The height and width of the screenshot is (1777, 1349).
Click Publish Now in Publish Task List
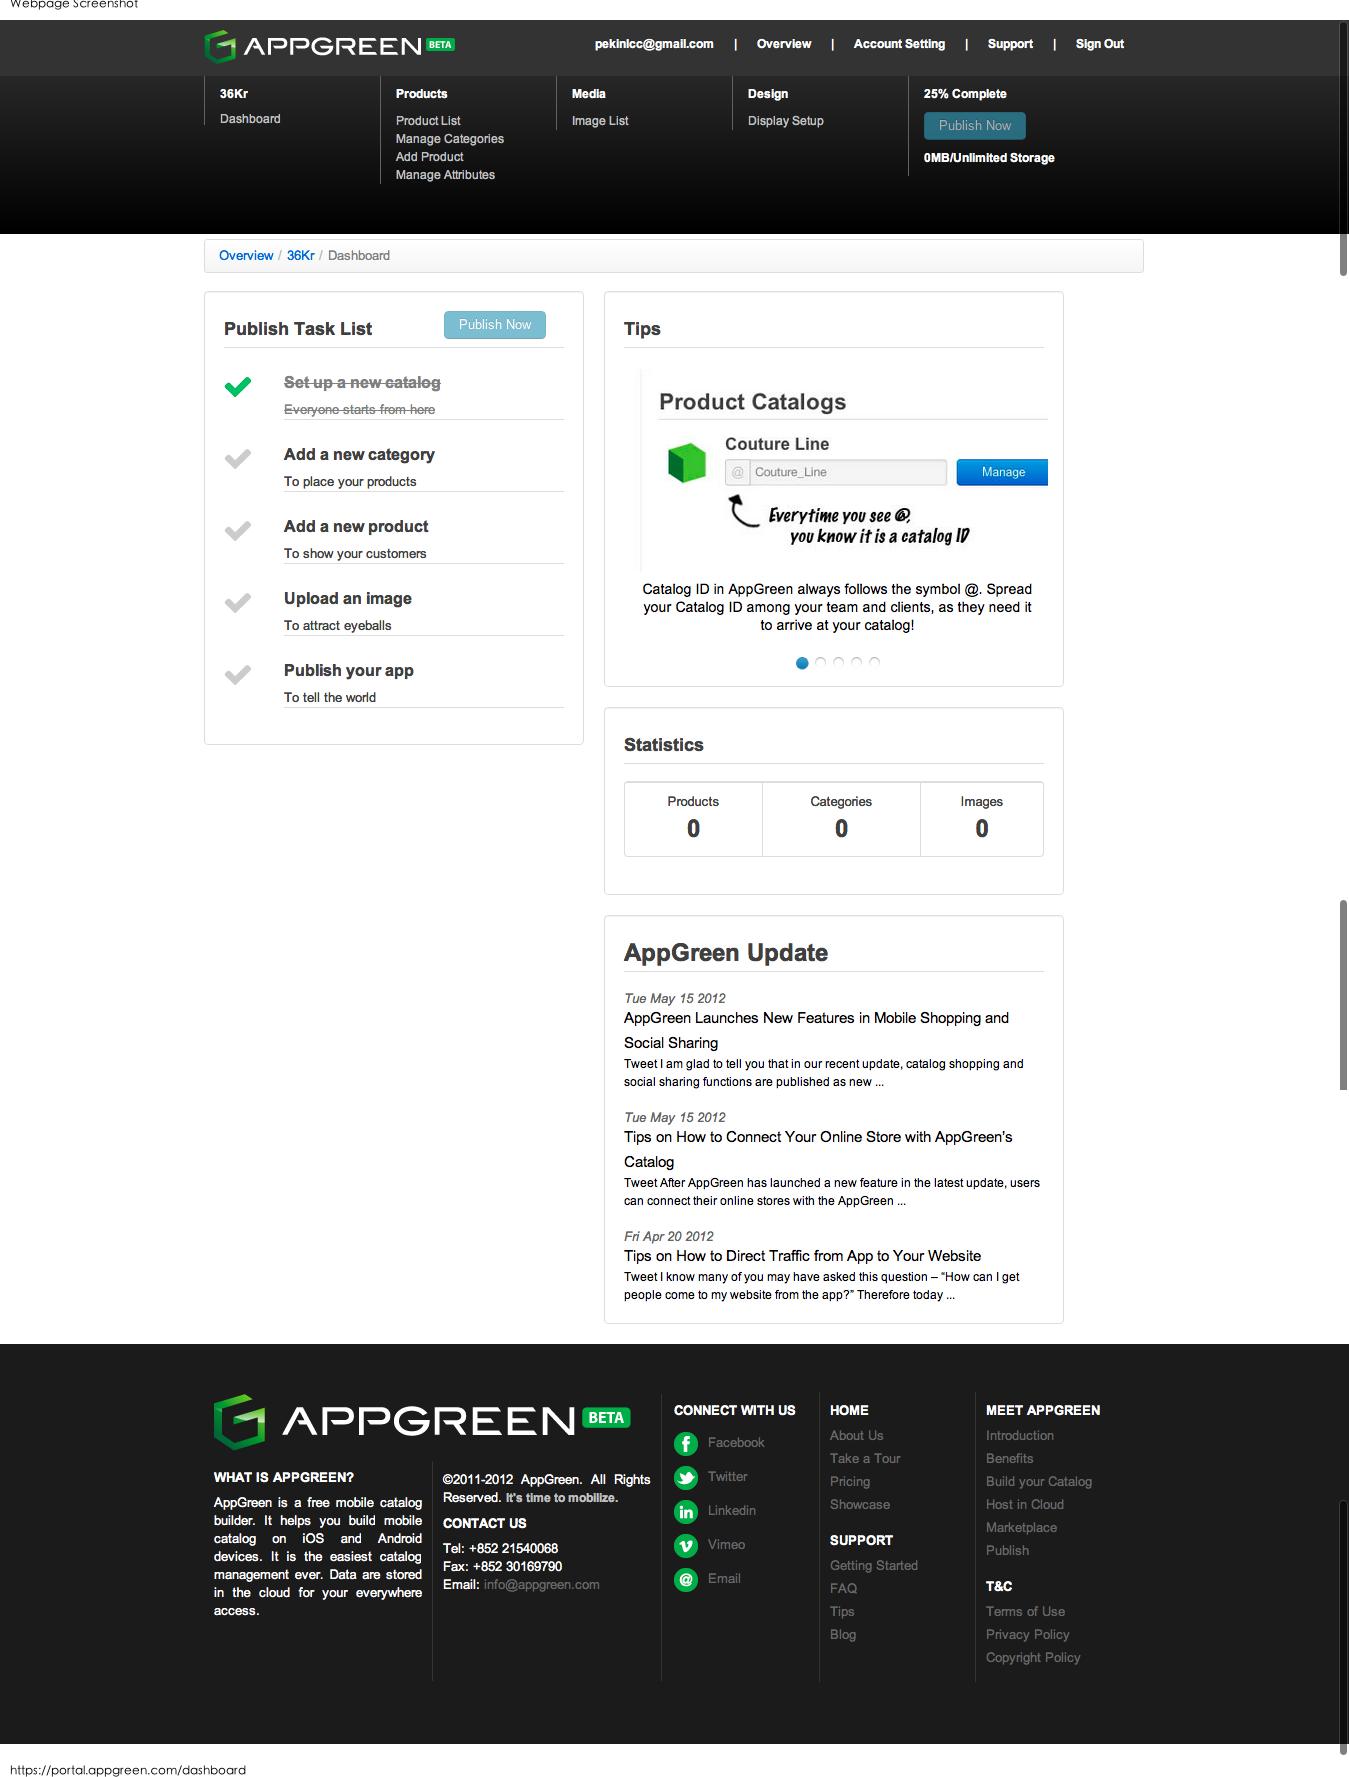[x=495, y=325]
